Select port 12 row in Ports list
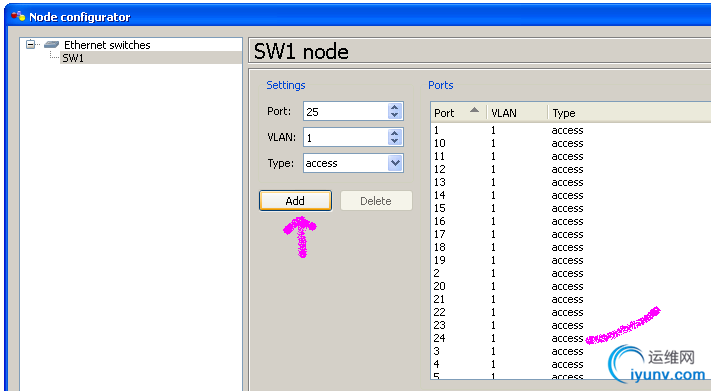 point(571,169)
